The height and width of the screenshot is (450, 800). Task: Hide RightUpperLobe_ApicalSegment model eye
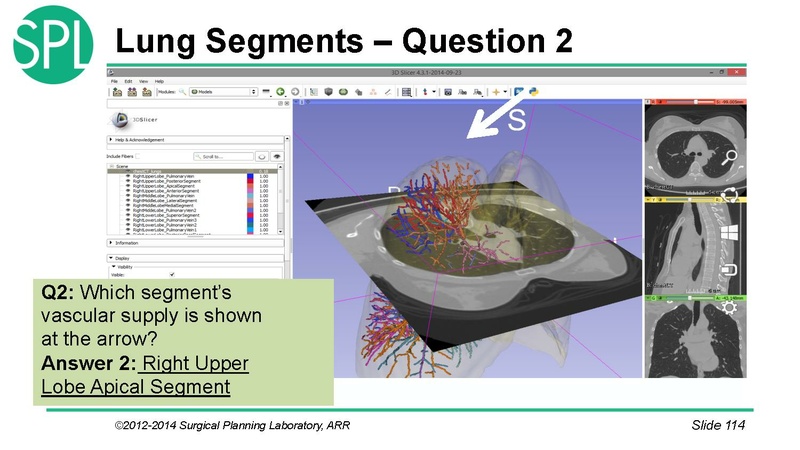coord(128,186)
